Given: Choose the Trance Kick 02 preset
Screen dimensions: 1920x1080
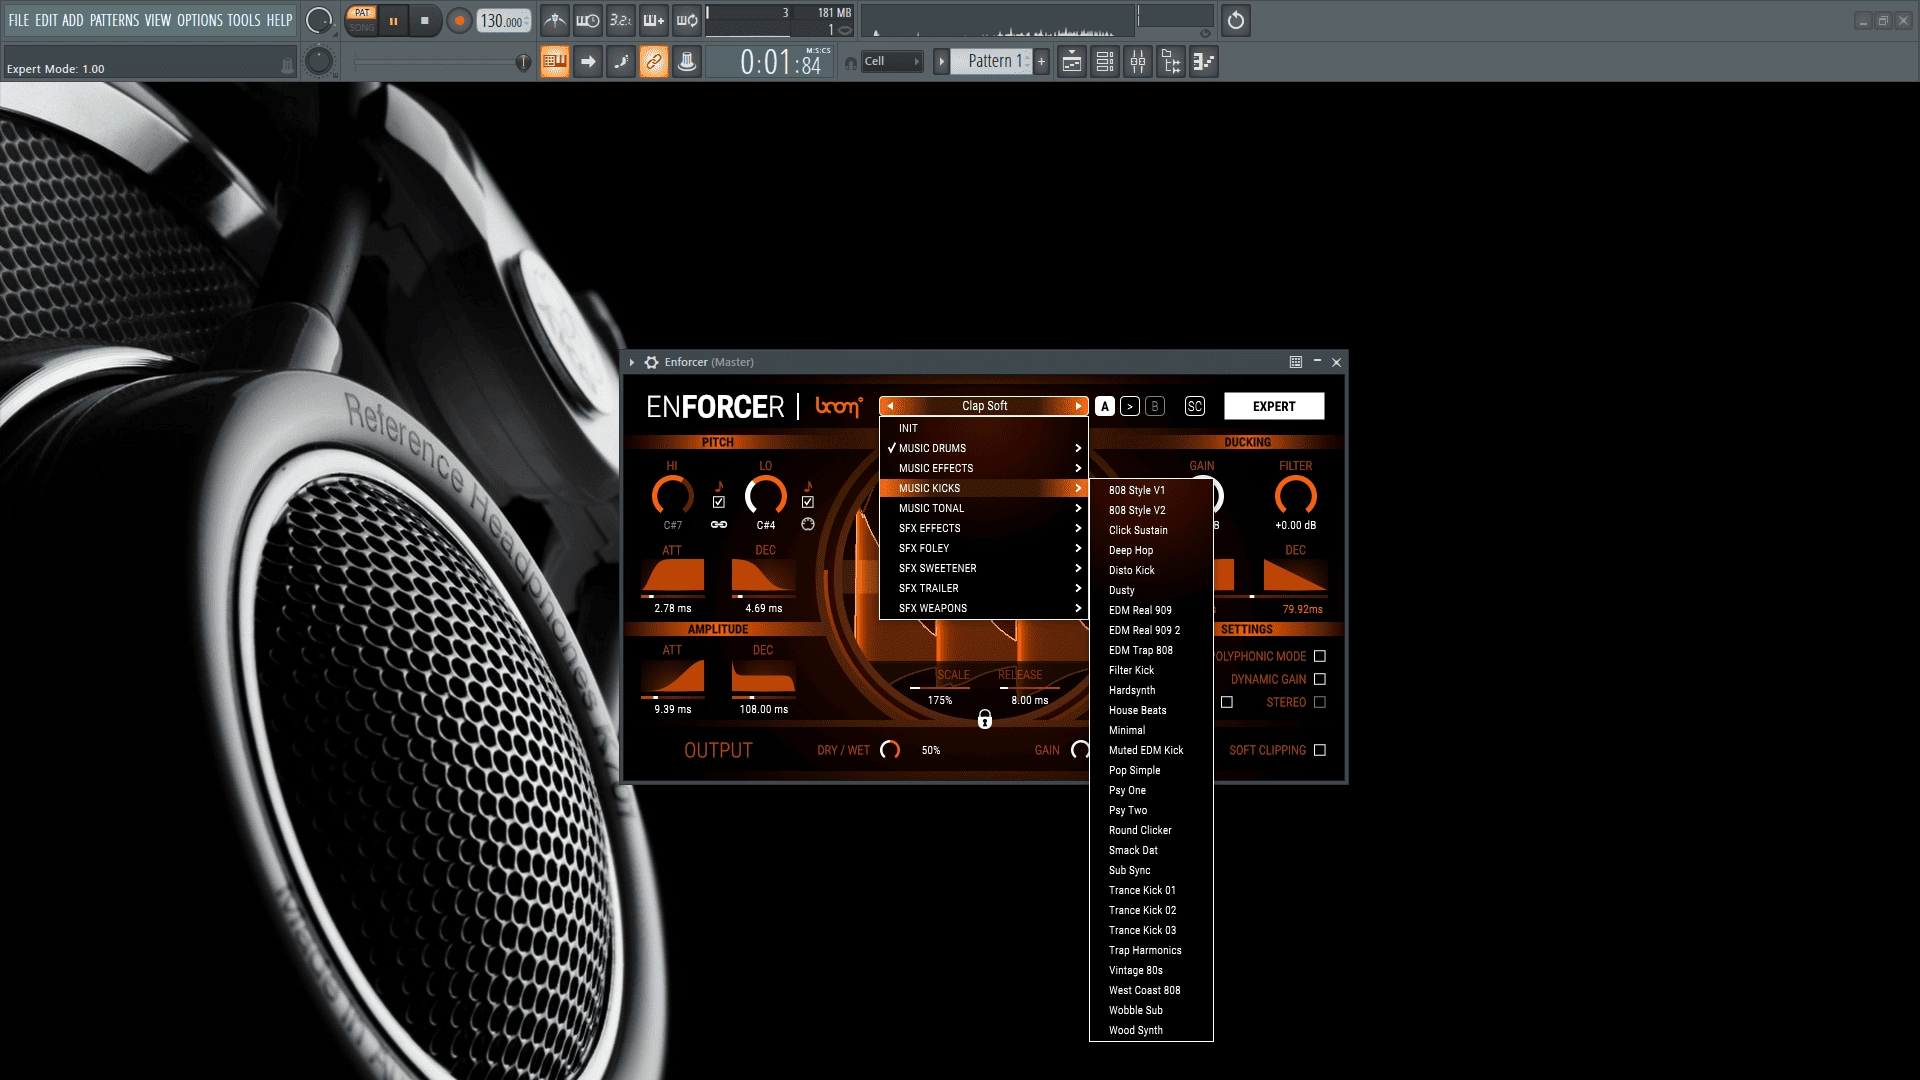Looking at the screenshot, I should pyautogui.click(x=1151, y=910).
